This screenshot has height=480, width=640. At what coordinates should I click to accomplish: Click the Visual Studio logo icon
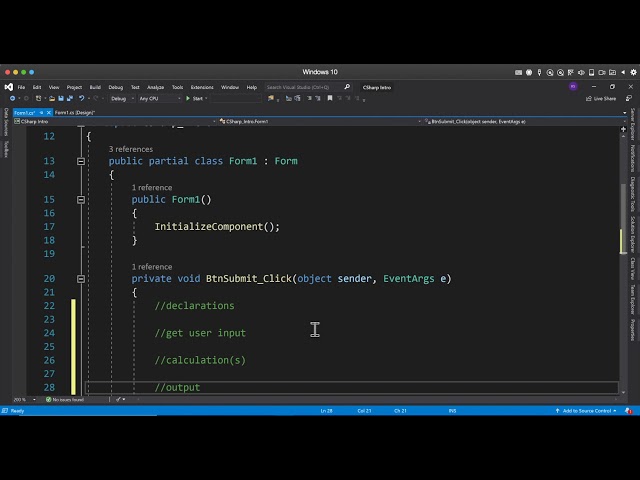pos(8,87)
